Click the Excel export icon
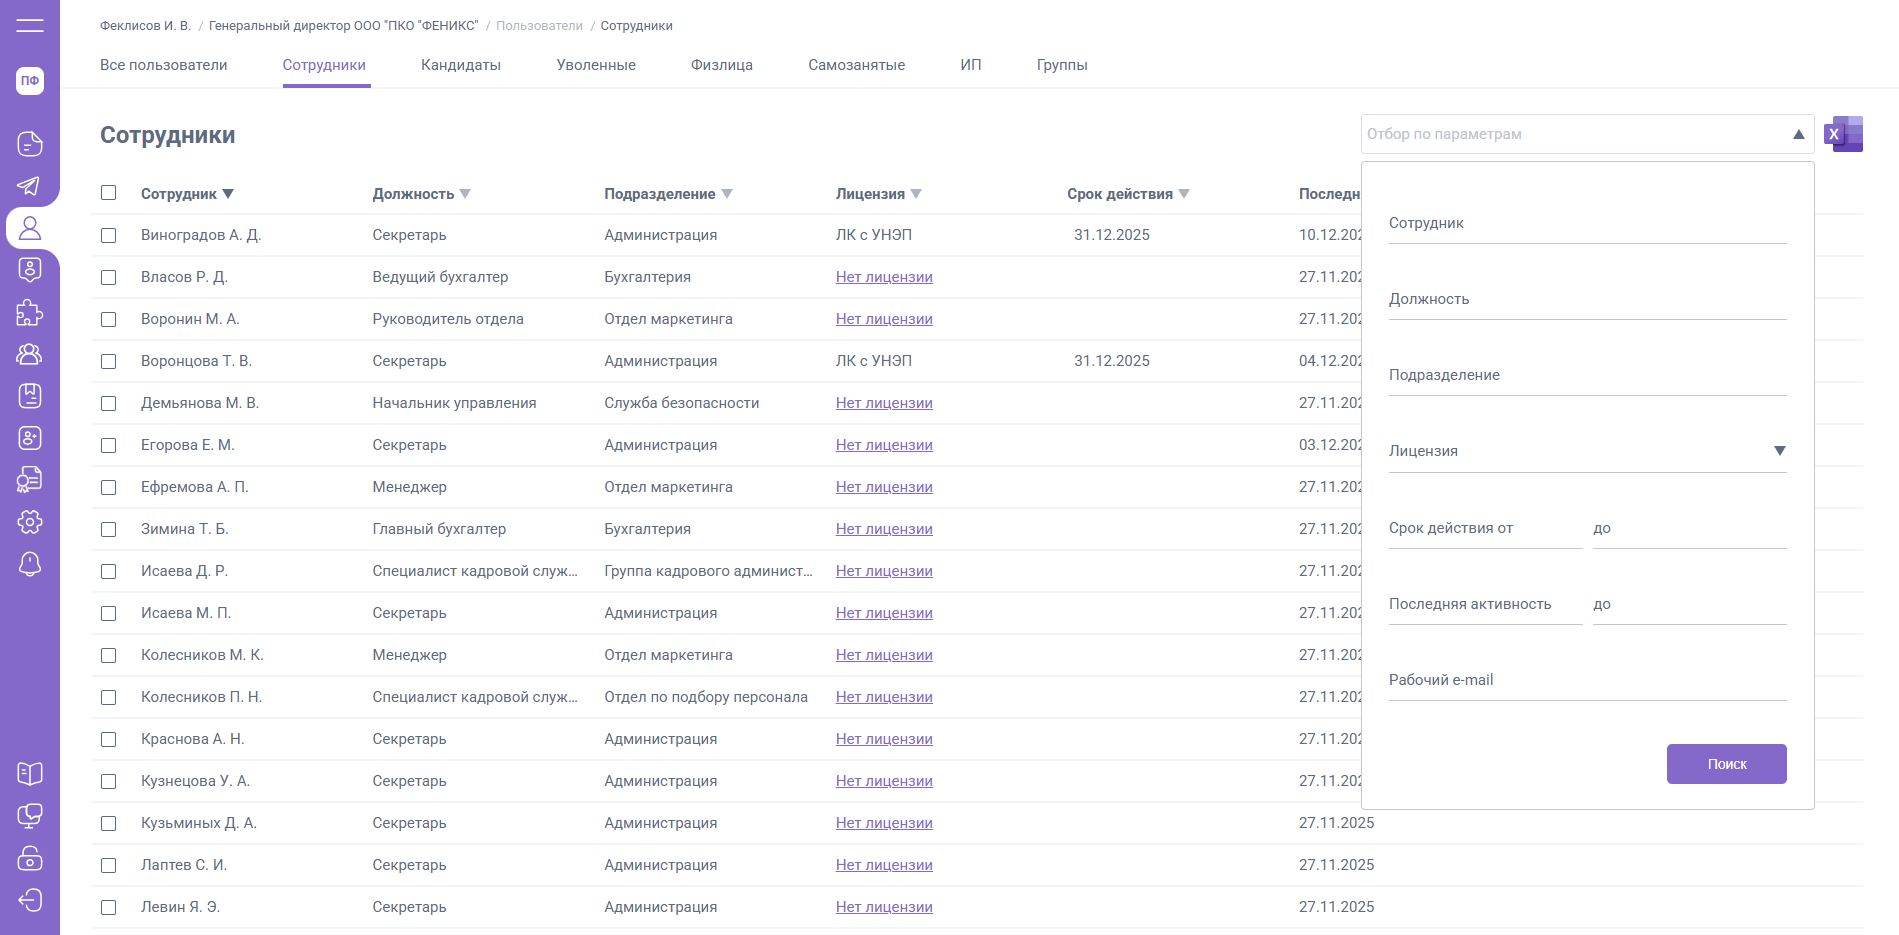This screenshot has width=1899, height=935. click(x=1843, y=134)
